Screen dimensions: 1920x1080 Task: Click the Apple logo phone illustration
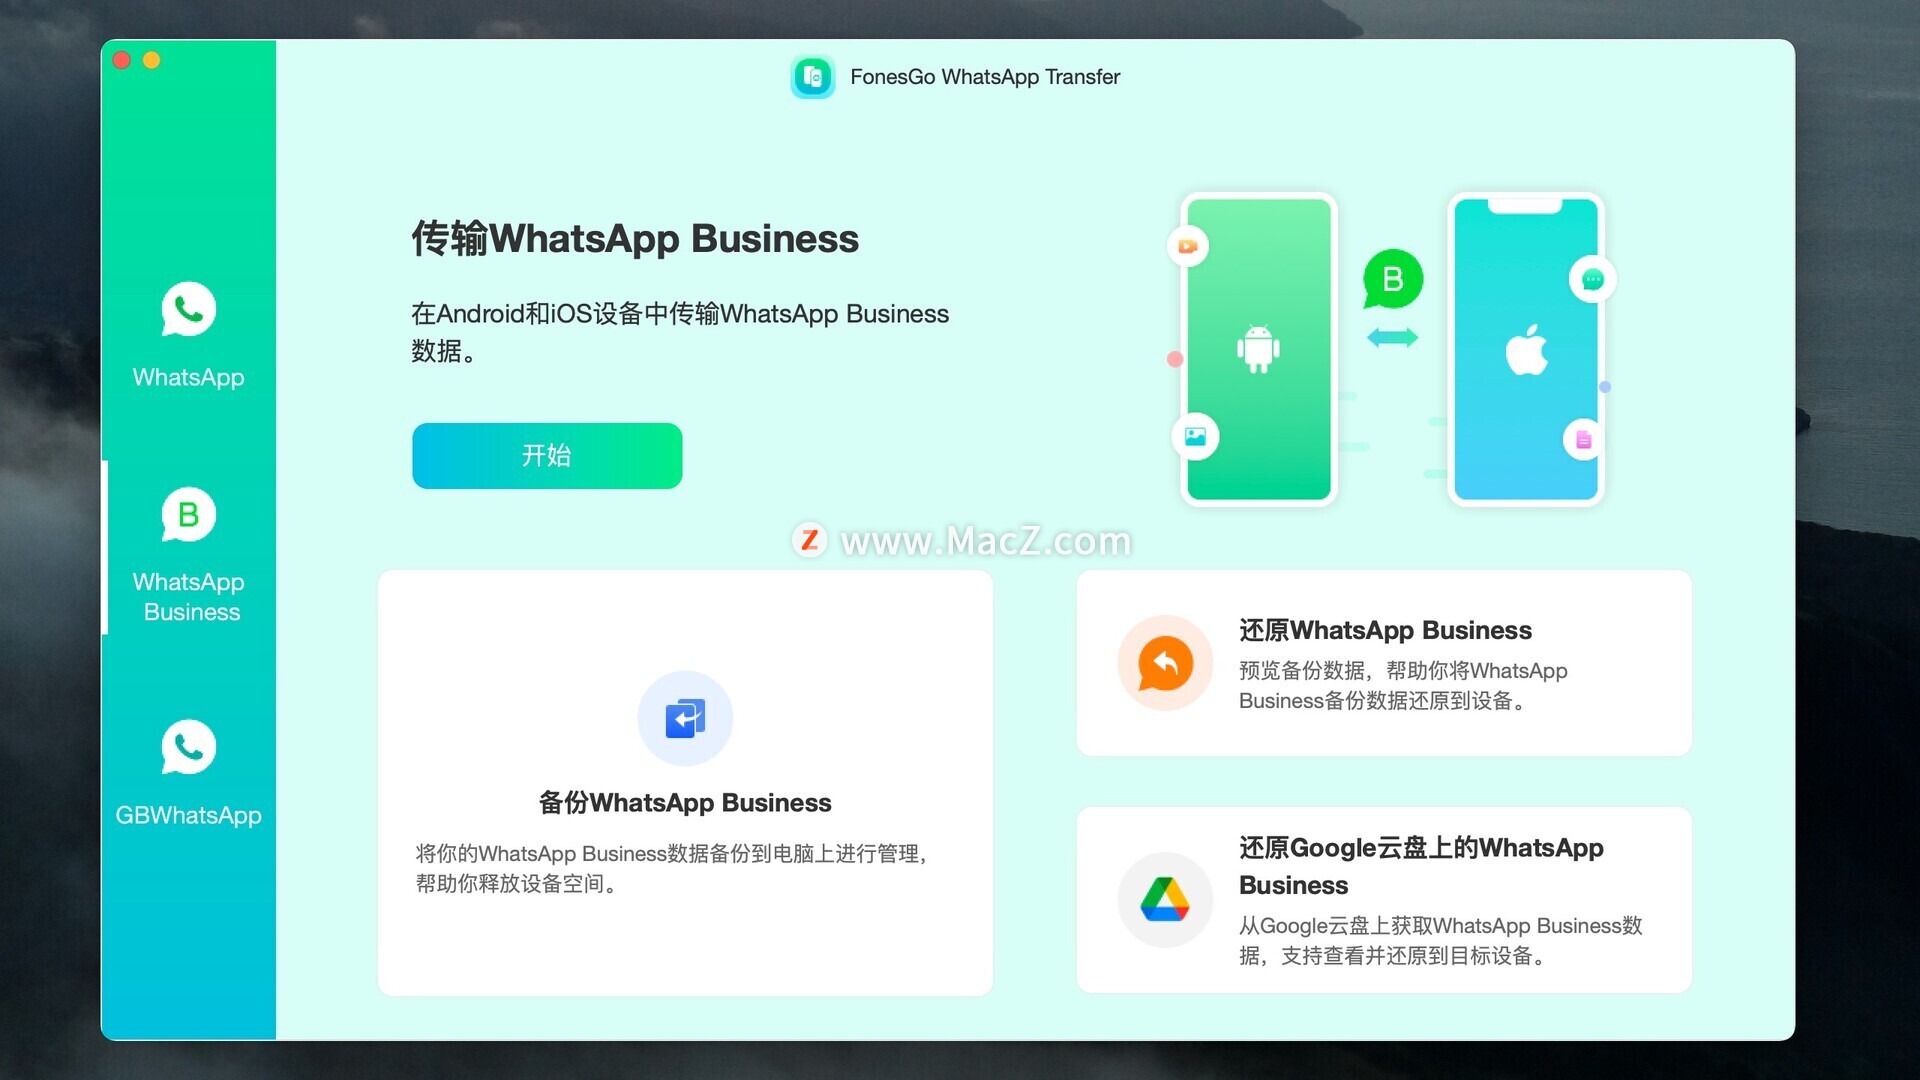1526,349
